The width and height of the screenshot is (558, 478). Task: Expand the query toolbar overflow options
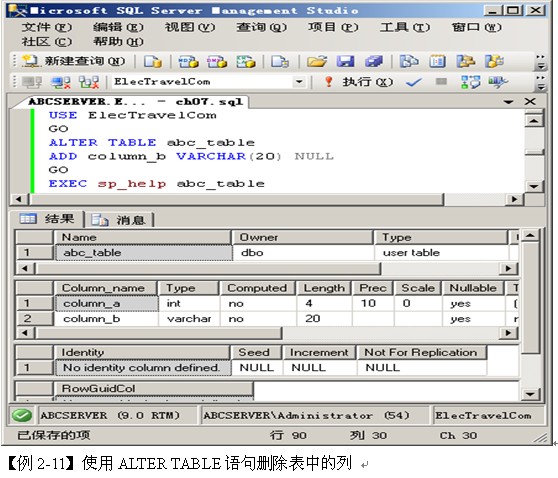coord(541,83)
